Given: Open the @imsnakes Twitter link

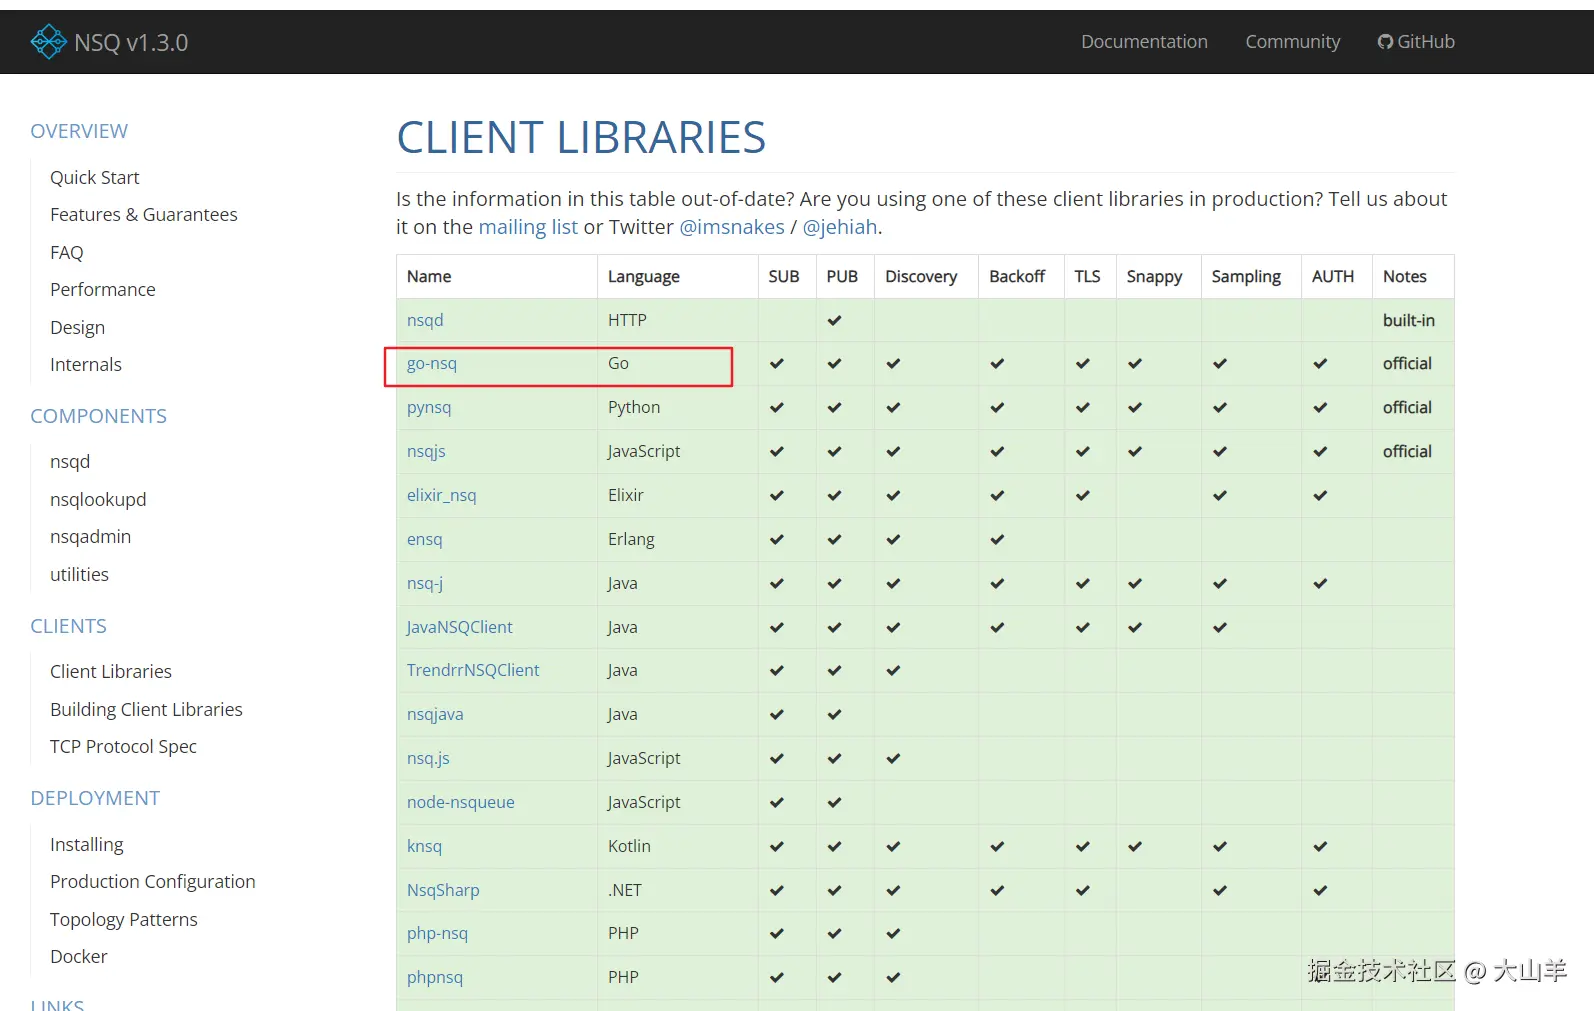Looking at the screenshot, I should point(732,227).
